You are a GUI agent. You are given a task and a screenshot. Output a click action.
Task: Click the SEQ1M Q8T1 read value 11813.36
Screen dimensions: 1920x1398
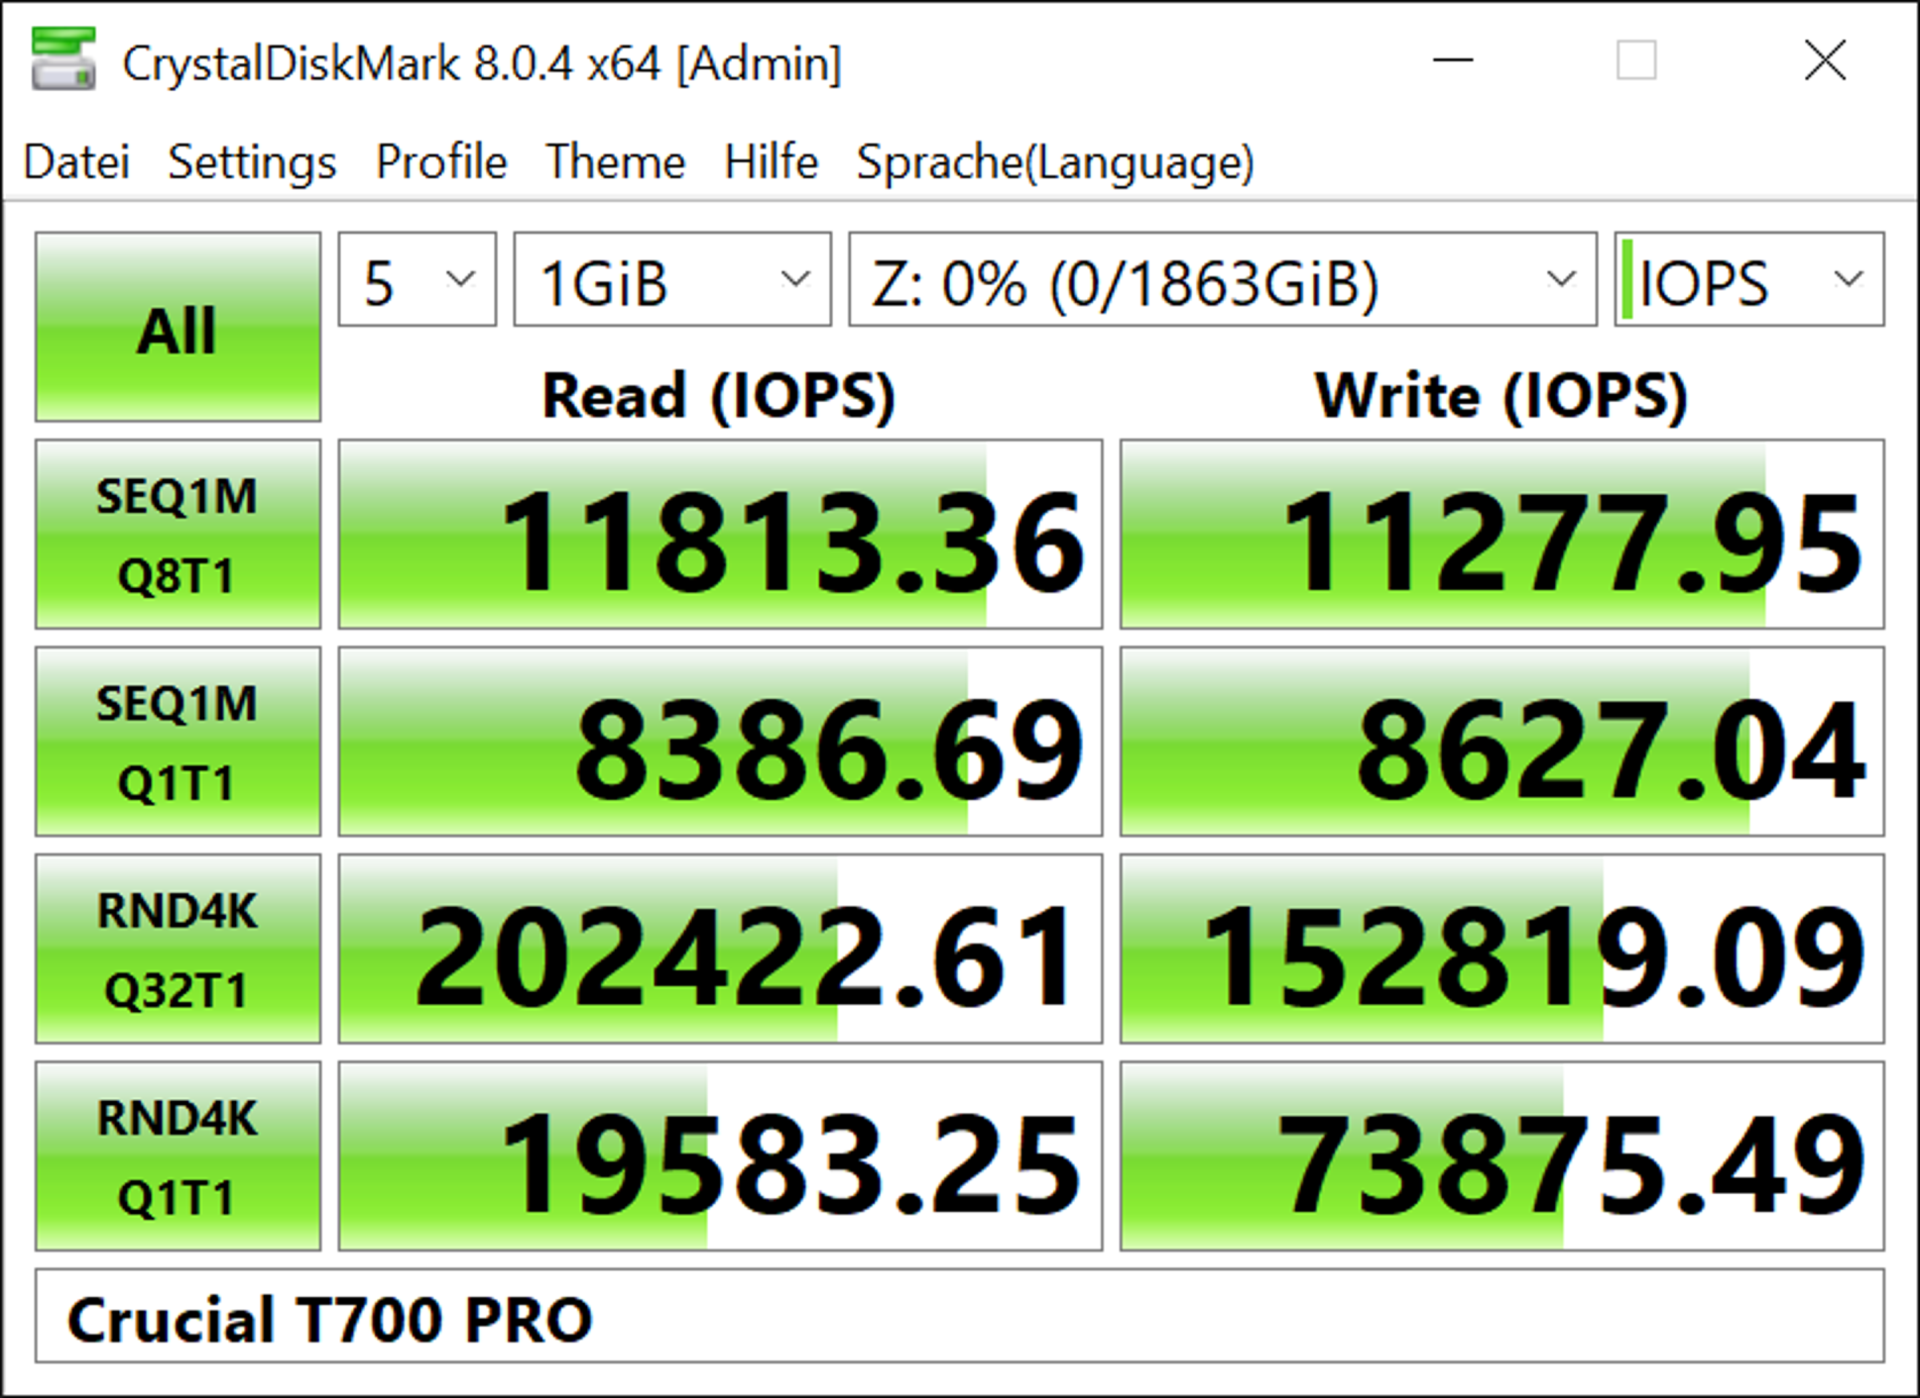click(720, 534)
